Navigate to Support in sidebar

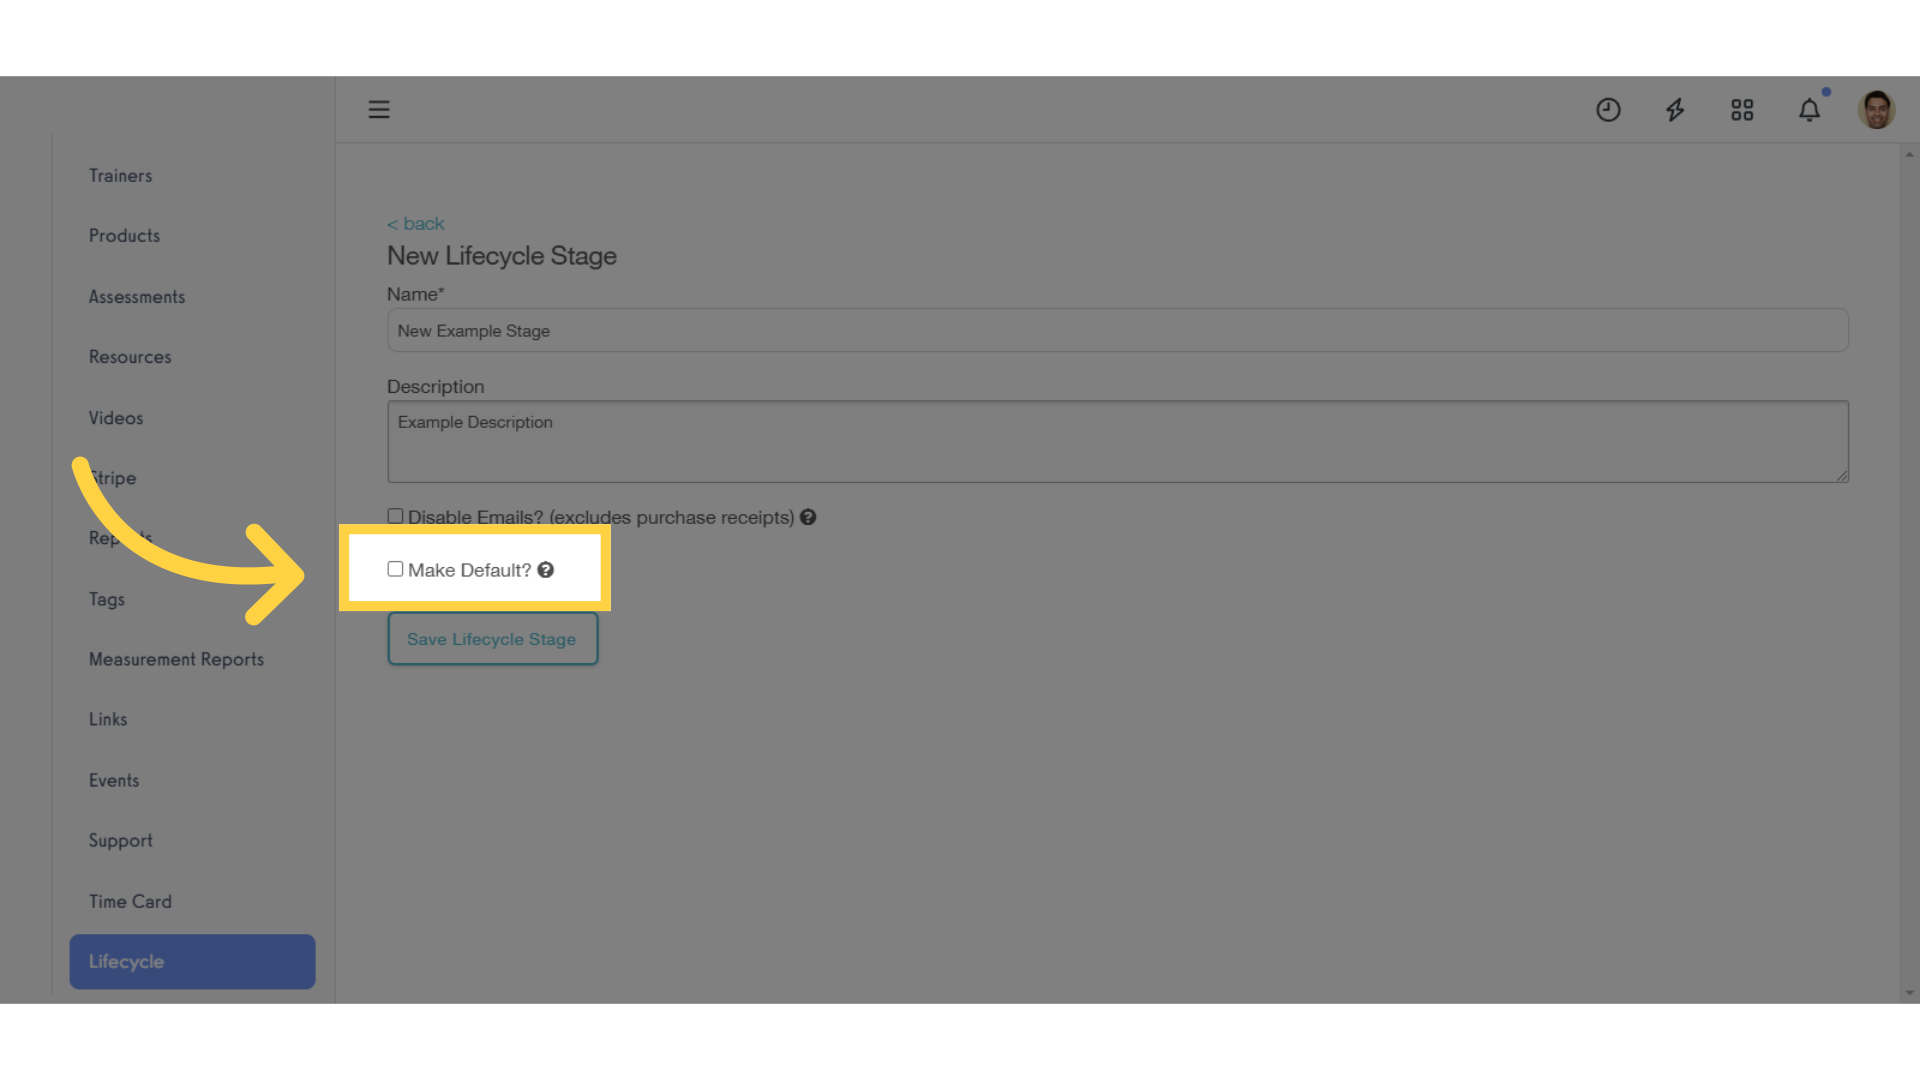(120, 840)
